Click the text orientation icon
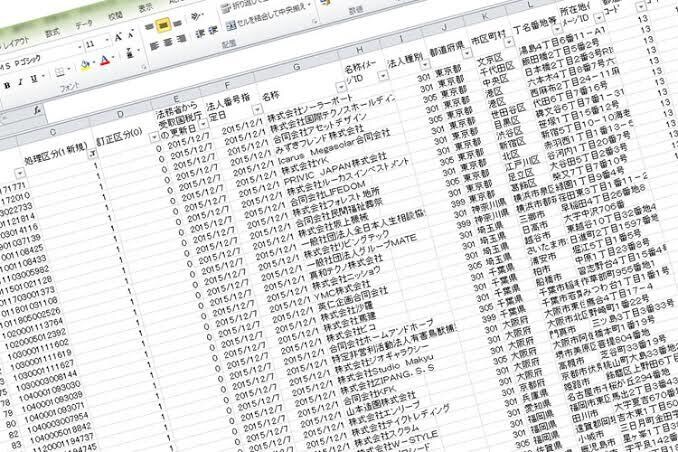 (x=196, y=17)
